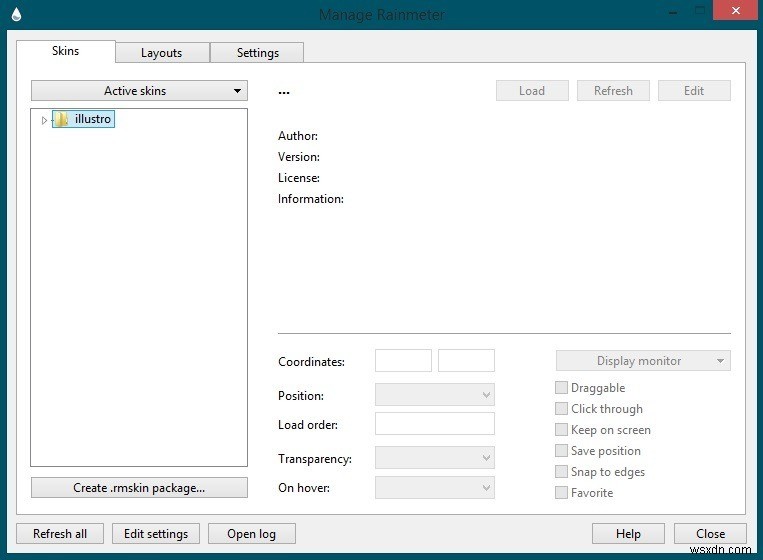The height and width of the screenshot is (560, 763).
Task: Check the Keep on screen option
Action: click(561, 429)
